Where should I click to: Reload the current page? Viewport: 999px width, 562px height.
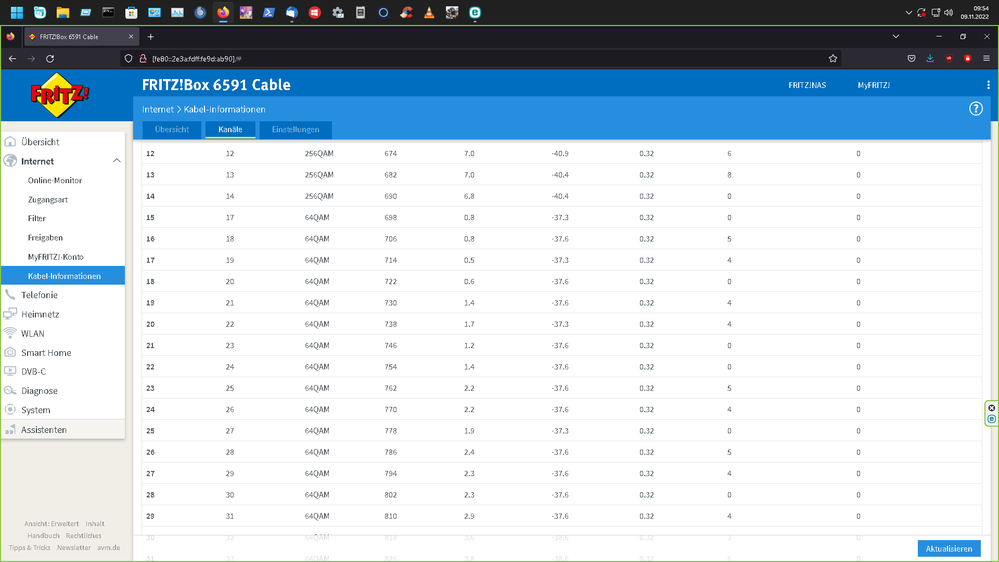[x=50, y=59]
